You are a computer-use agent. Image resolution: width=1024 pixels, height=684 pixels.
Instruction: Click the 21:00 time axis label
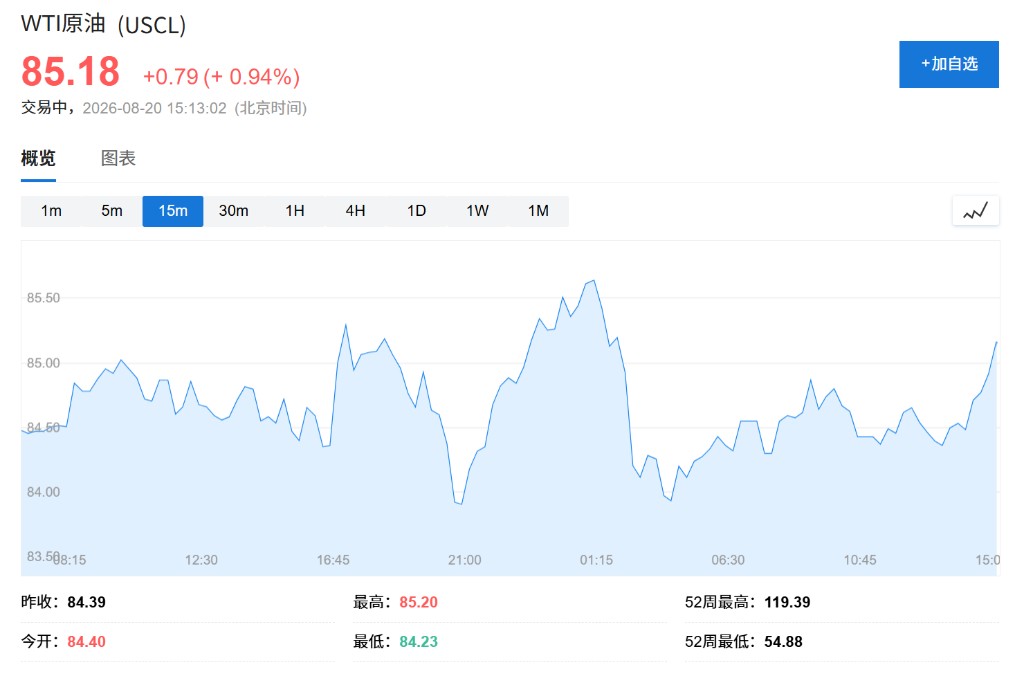464,560
